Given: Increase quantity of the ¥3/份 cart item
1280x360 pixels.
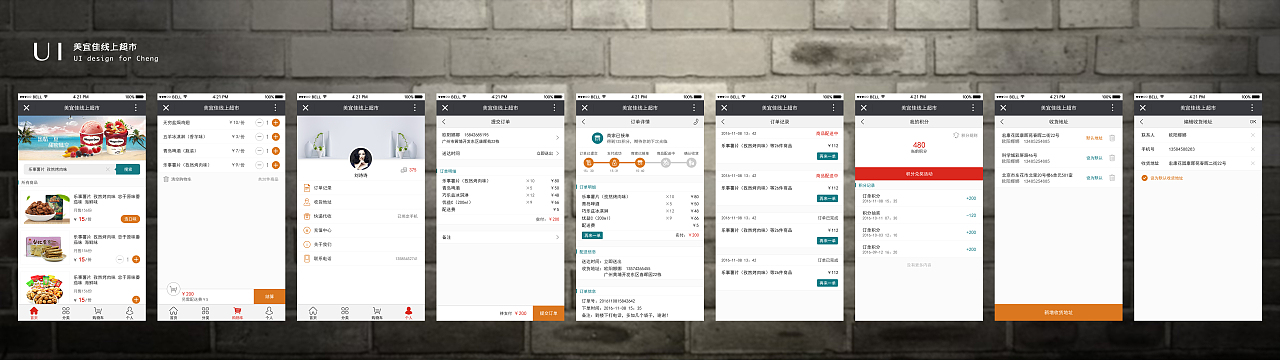Looking at the screenshot, I should [x=275, y=137].
